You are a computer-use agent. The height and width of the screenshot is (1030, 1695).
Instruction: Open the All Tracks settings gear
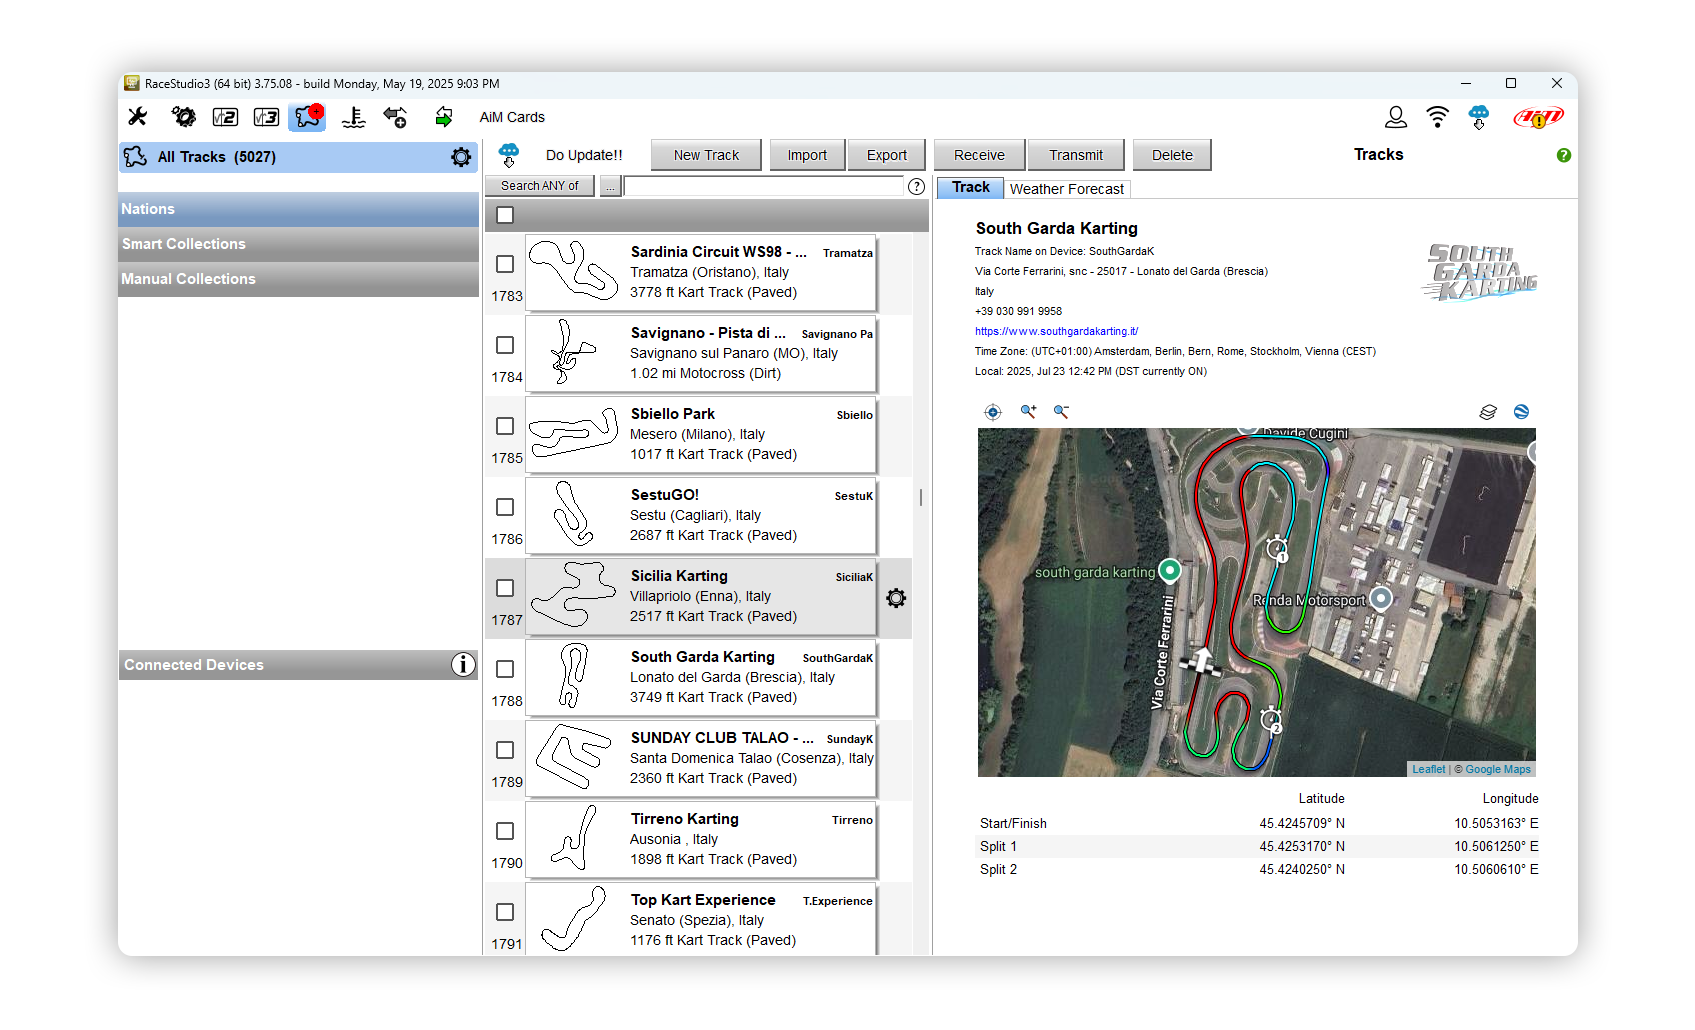pos(461,157)
